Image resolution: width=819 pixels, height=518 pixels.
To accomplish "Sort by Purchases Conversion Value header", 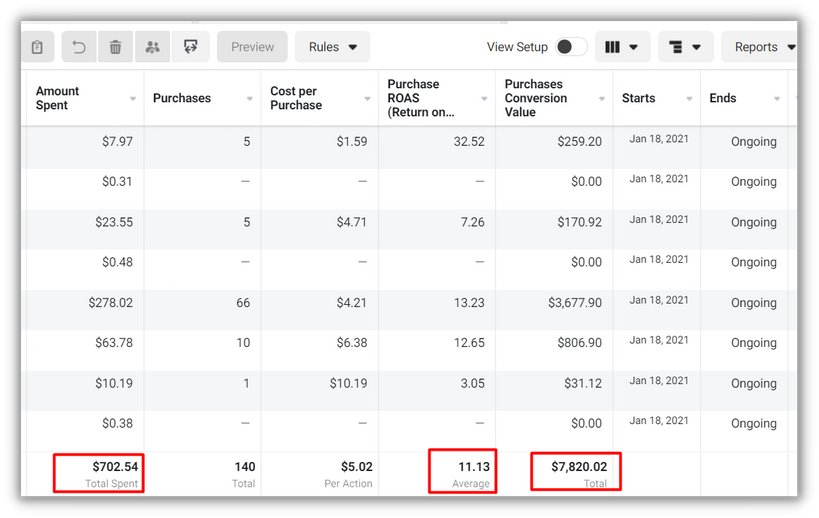I will [536, 98].
